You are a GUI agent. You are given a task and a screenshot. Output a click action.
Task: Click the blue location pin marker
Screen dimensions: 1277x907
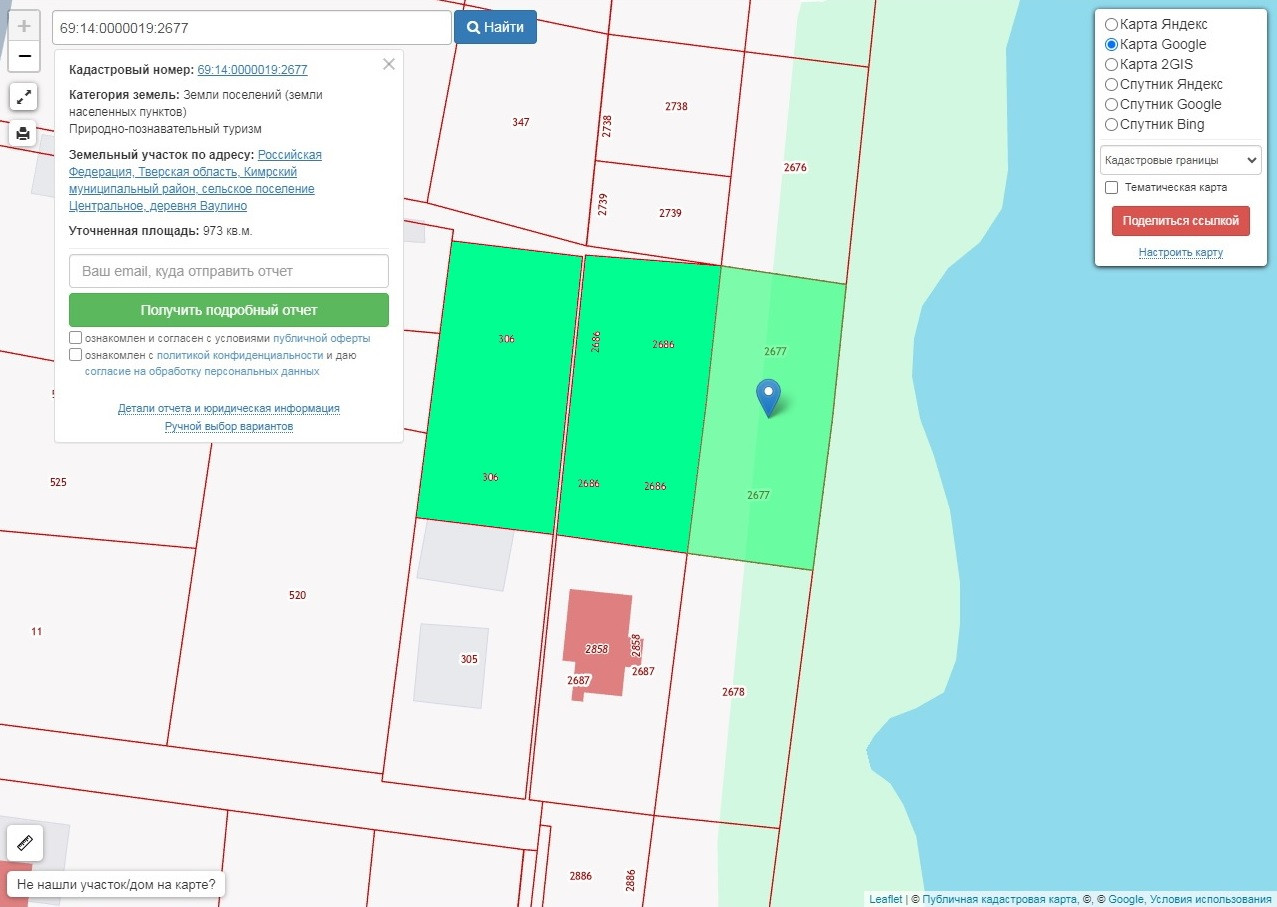click(x=768, y=398)
